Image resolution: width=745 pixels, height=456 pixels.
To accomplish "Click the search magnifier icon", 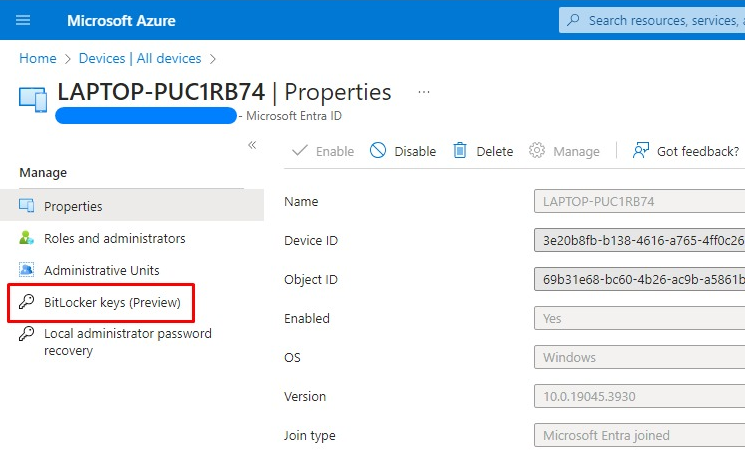I will tap(573, 20).
